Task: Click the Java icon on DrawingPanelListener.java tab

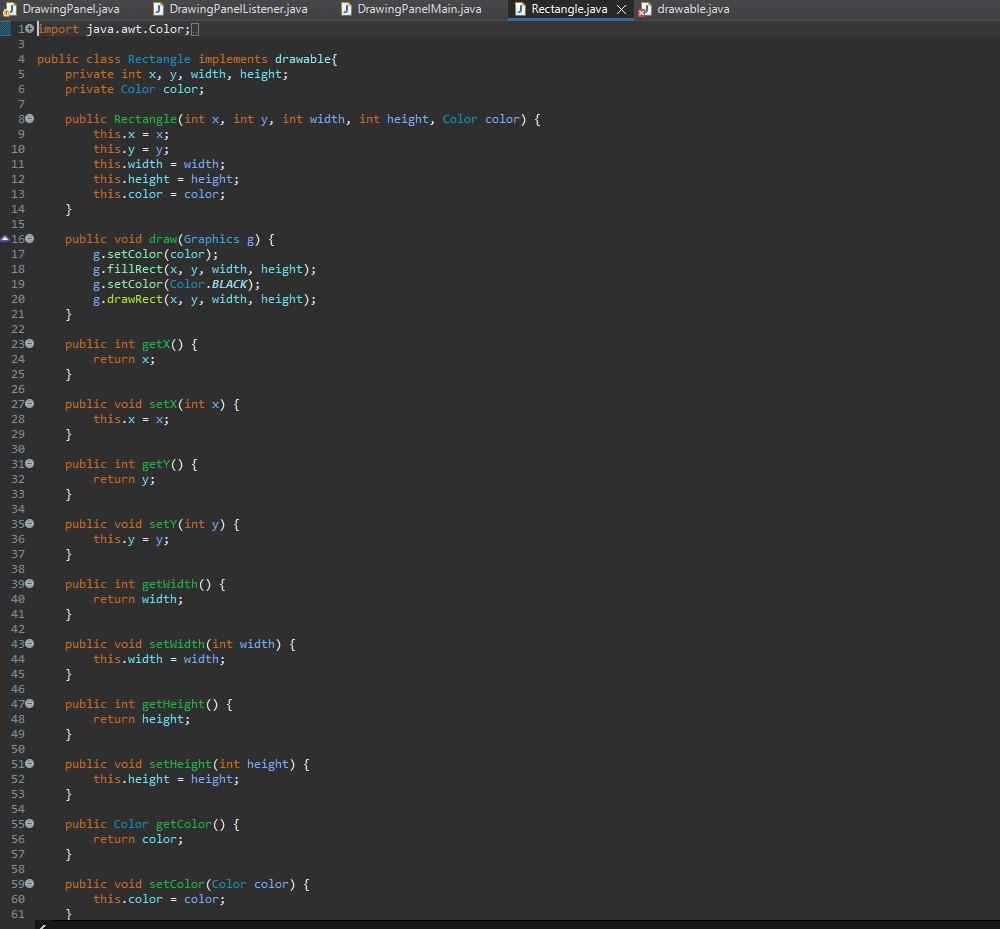Action: pyautogui.click(x=156, y=9)
